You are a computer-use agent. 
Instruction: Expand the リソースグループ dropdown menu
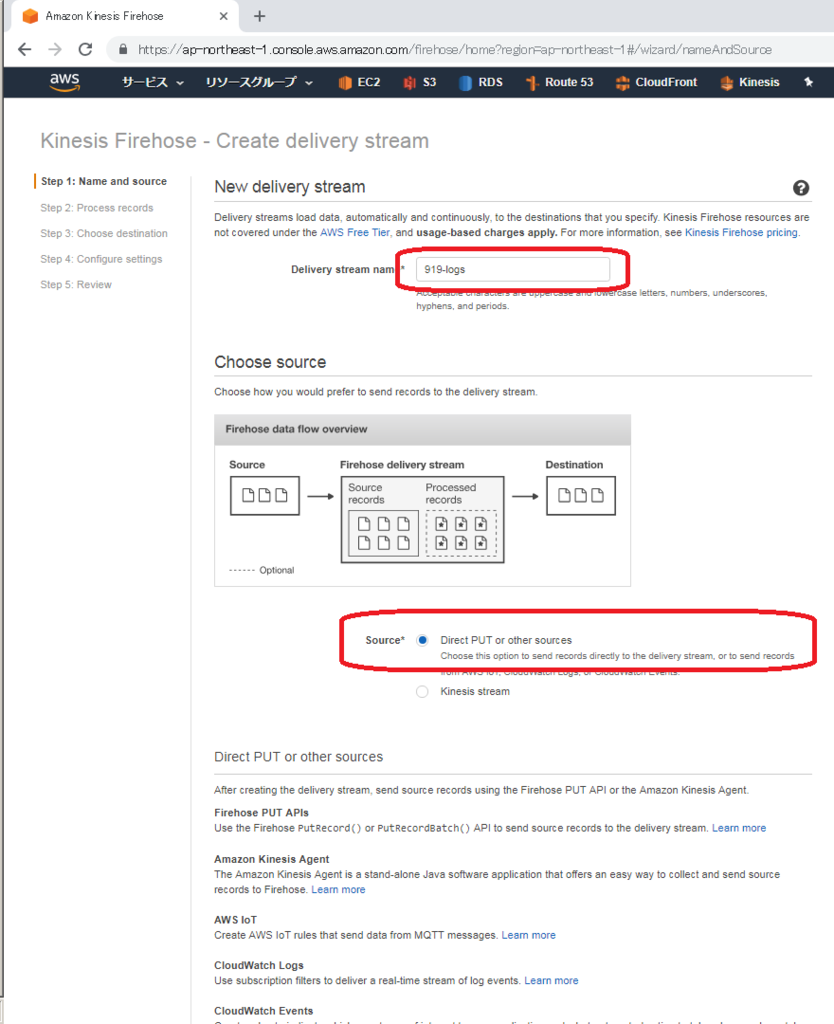pyautogui.click(x=259, y=82)
